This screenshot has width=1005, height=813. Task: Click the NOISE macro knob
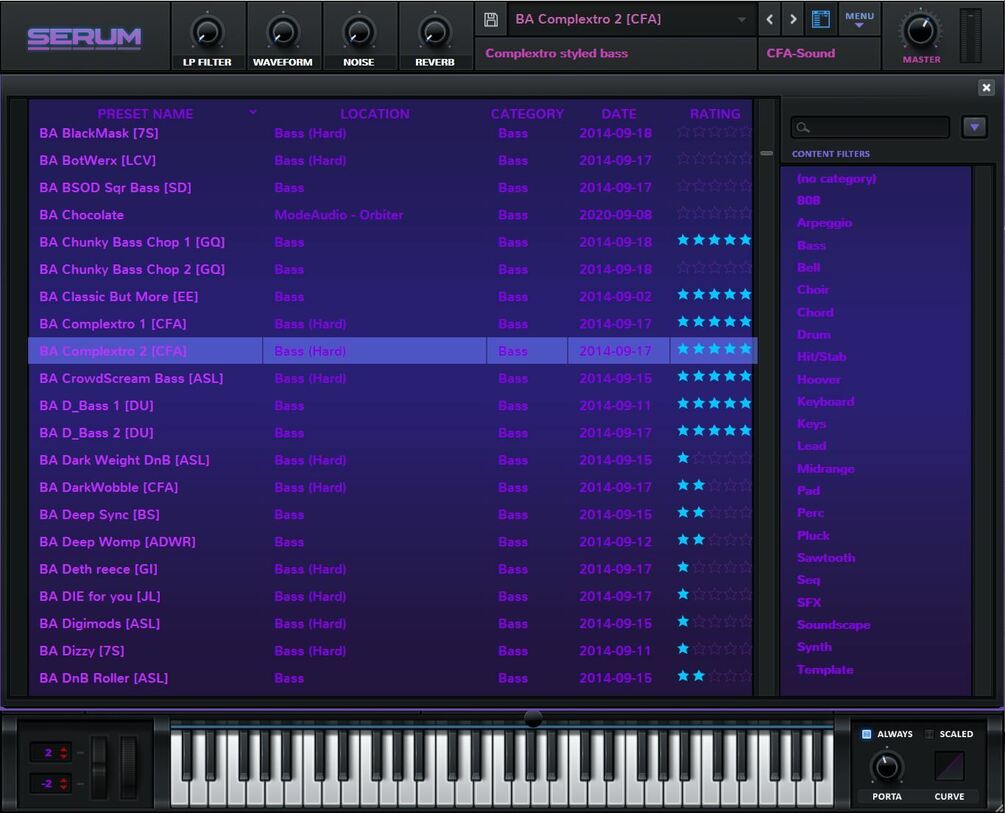[x=358, y=32]
